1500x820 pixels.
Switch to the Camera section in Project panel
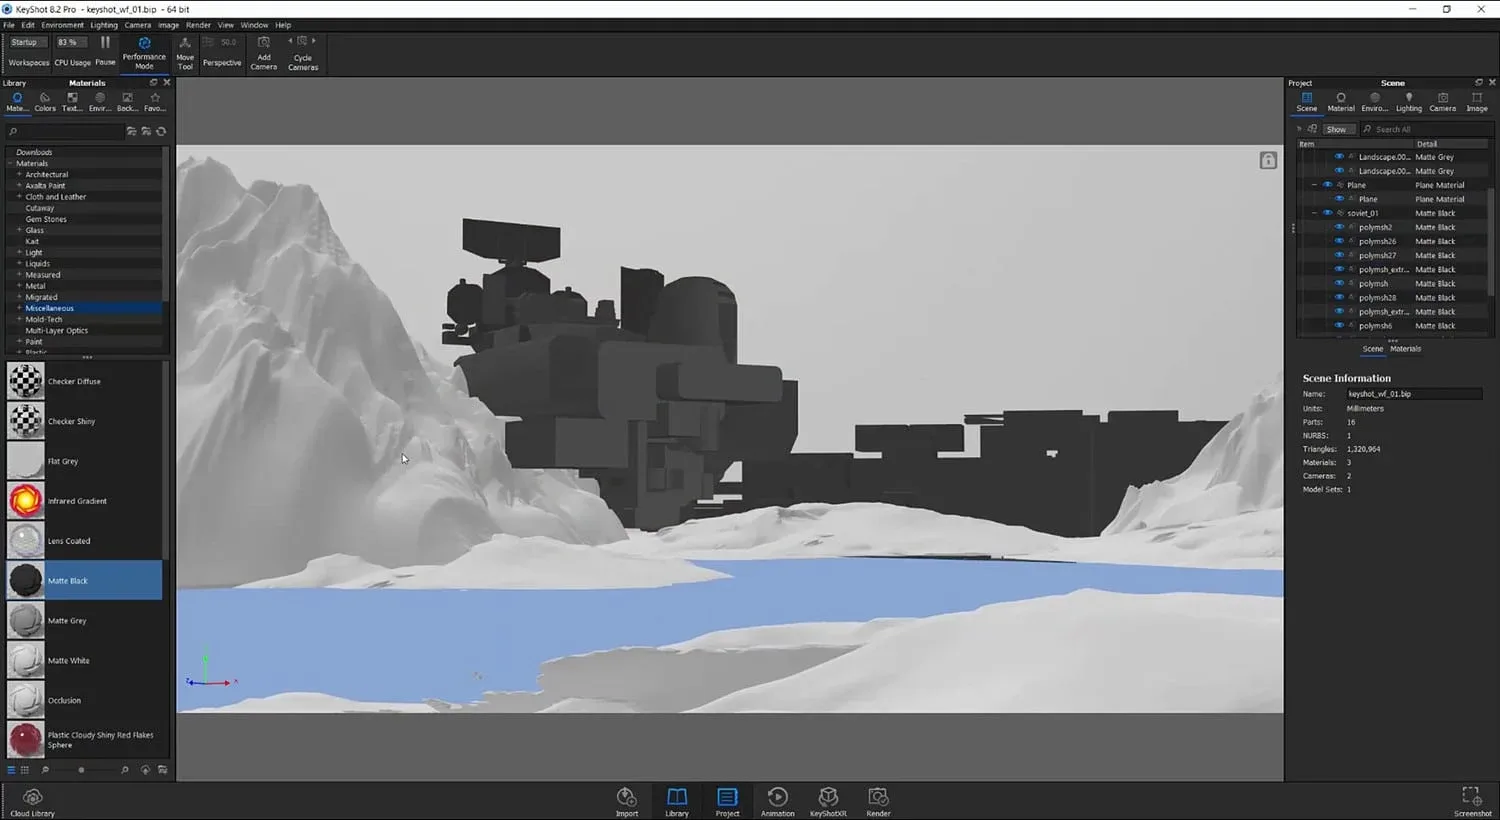coord(1442,100)
